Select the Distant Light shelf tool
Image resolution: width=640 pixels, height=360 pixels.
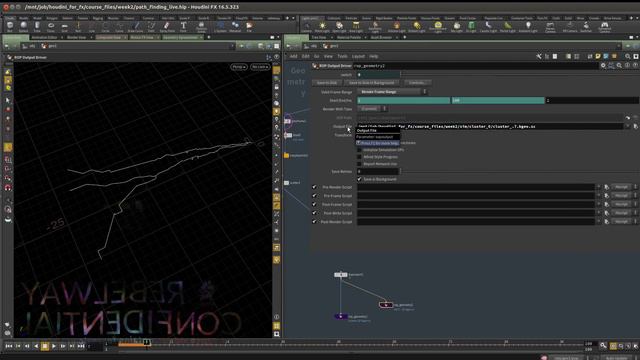click(x=416, y=27)
